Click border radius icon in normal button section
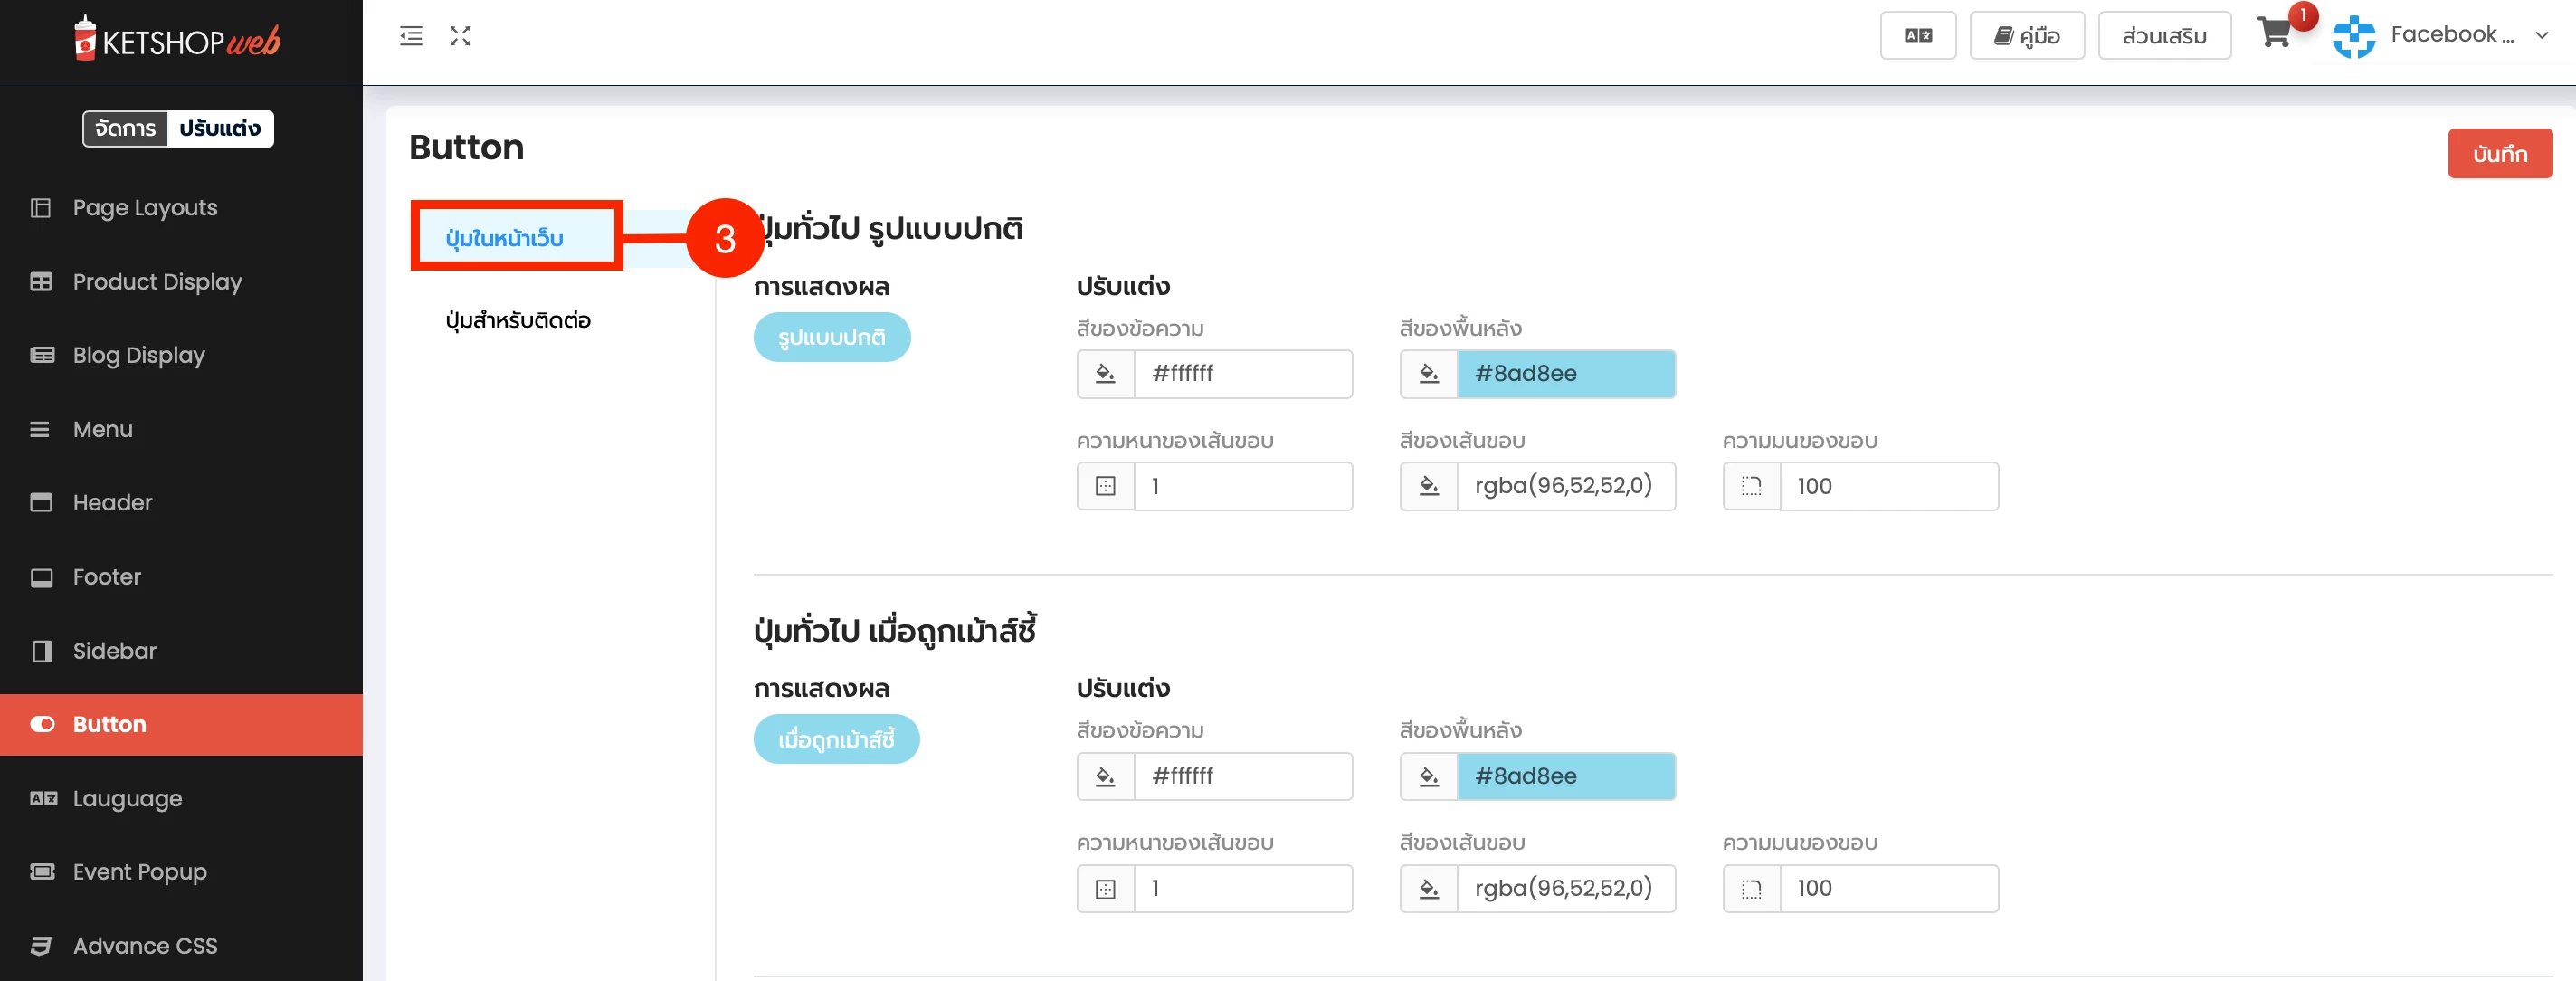This screenshot has height=981, width=2576. [1751, 486]
